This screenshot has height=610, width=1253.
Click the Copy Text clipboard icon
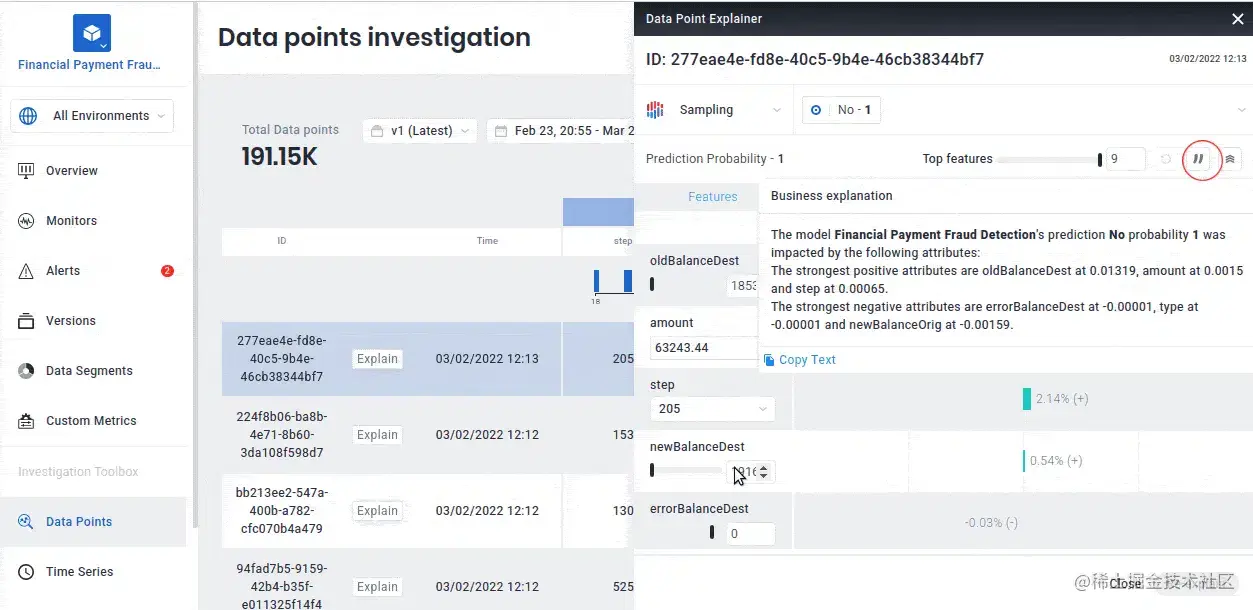(x=769, y=360)
